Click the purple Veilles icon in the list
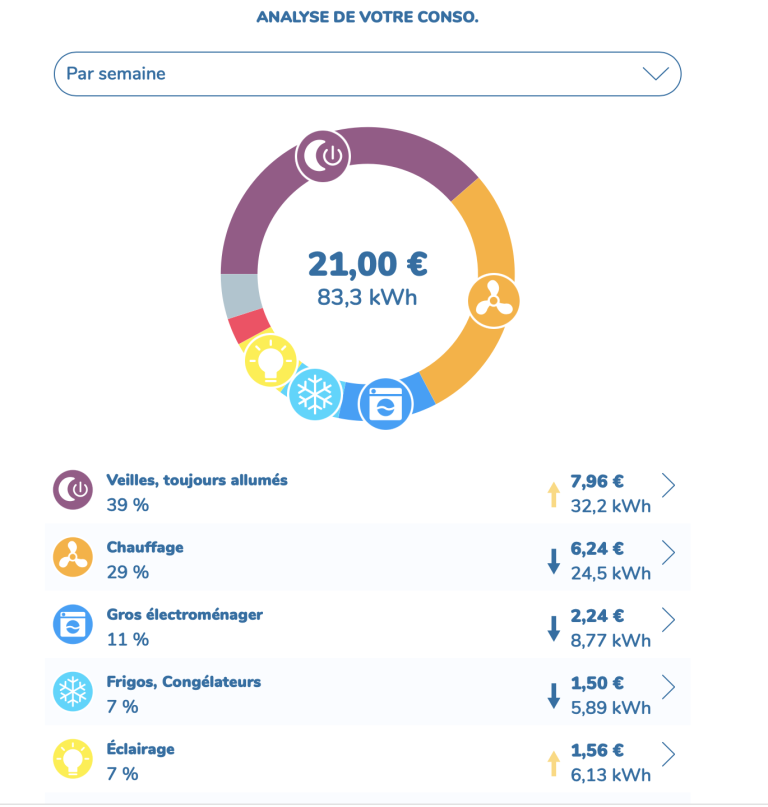 [x=73, y=490]
